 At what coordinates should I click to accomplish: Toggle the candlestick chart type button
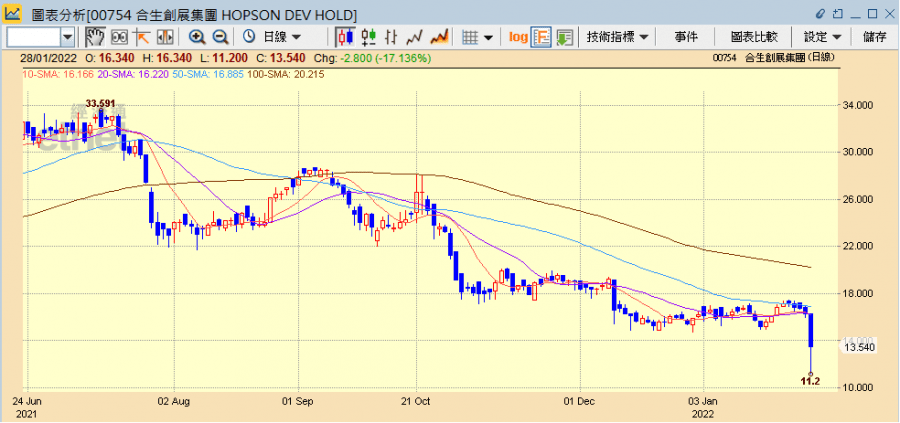pos(345,37)
